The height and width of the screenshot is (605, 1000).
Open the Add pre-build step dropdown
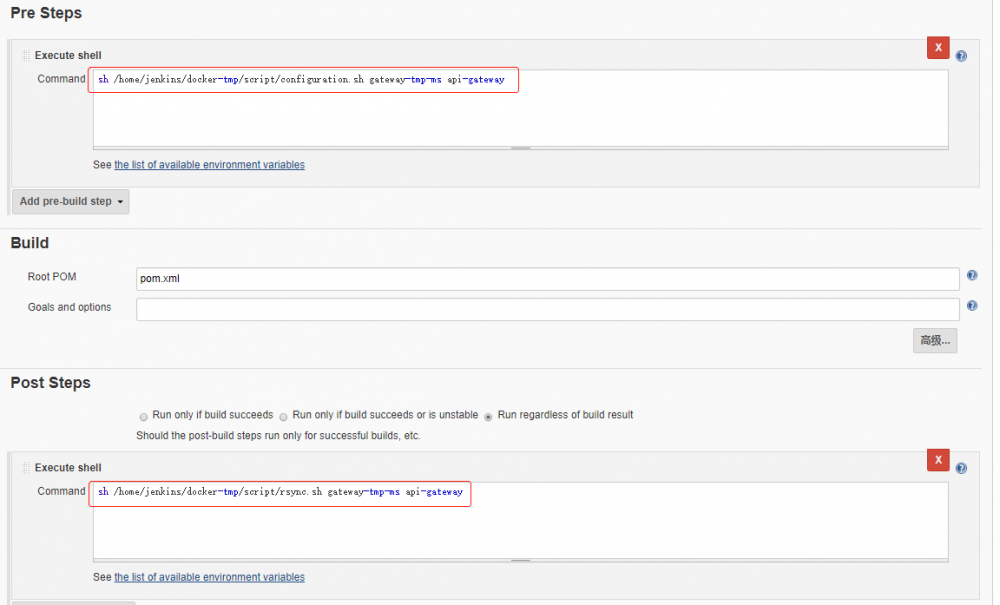[x=70, y=201]
